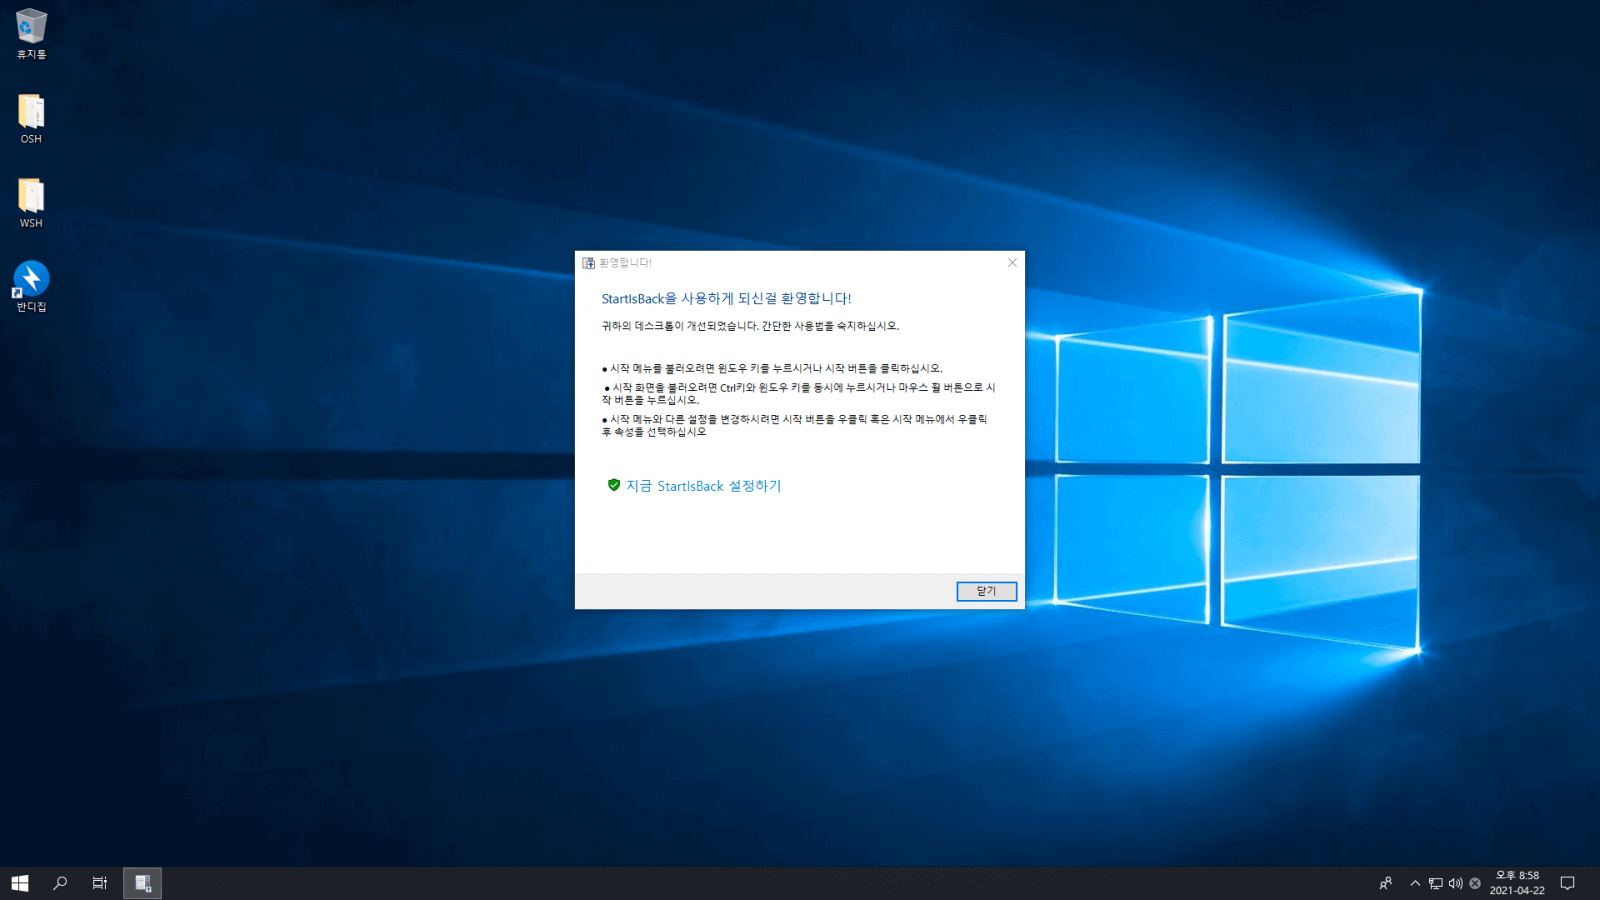The width and height of the screenshot is (1600, 900).
Task: Select the OSH folder on the desktop
Action: click(31, 118)
